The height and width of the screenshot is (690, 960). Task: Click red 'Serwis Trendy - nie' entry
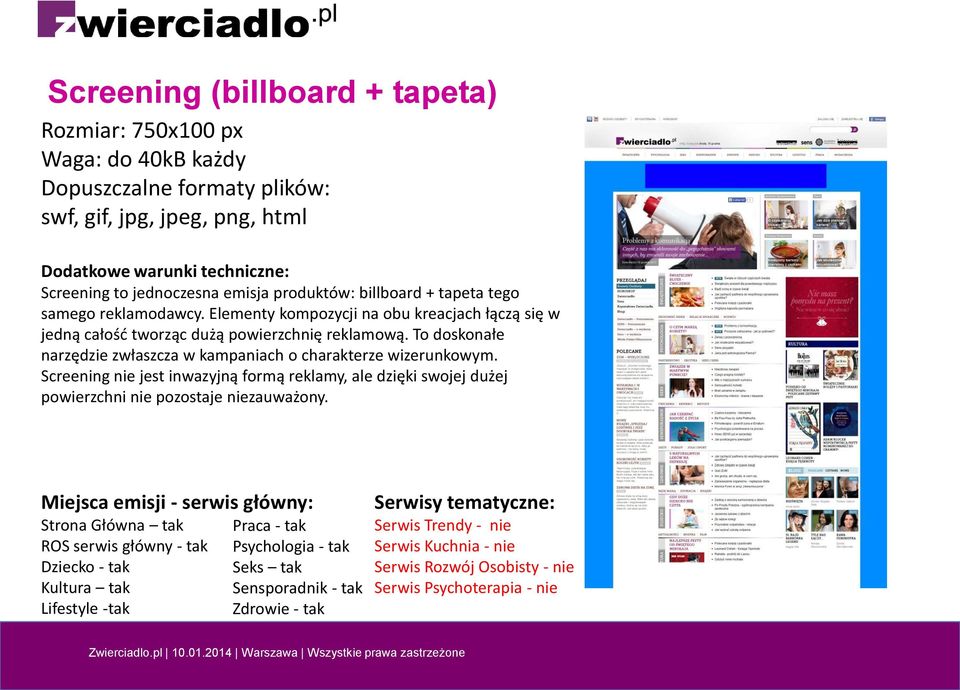(x=443, y=525)
